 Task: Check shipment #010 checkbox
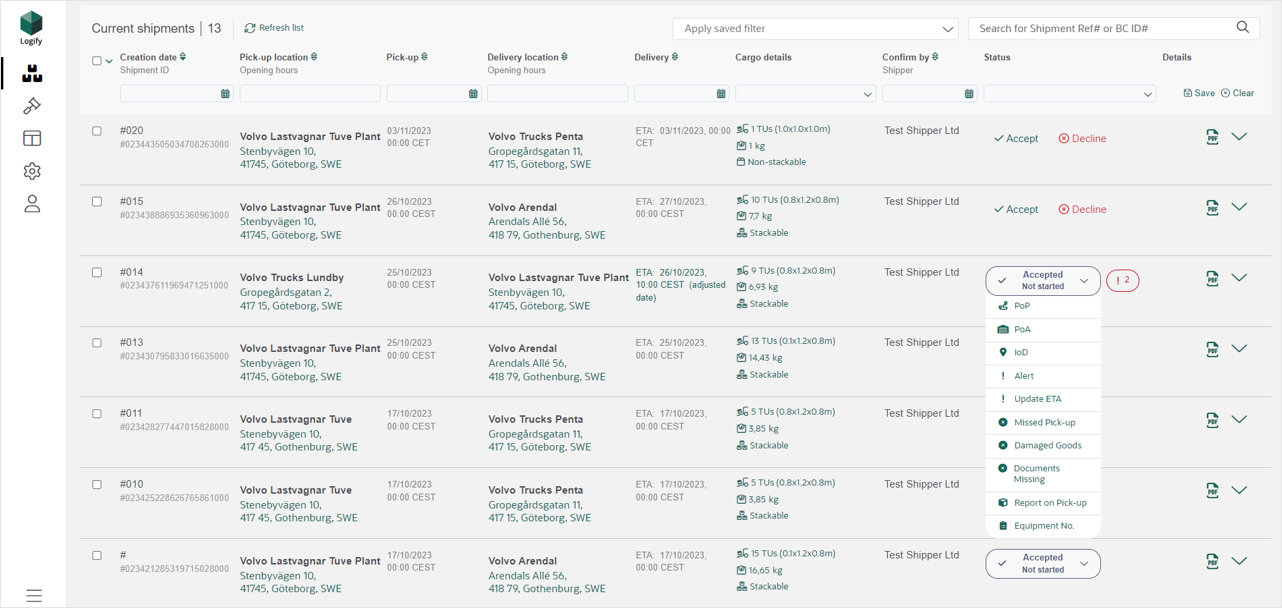[97, 485]
